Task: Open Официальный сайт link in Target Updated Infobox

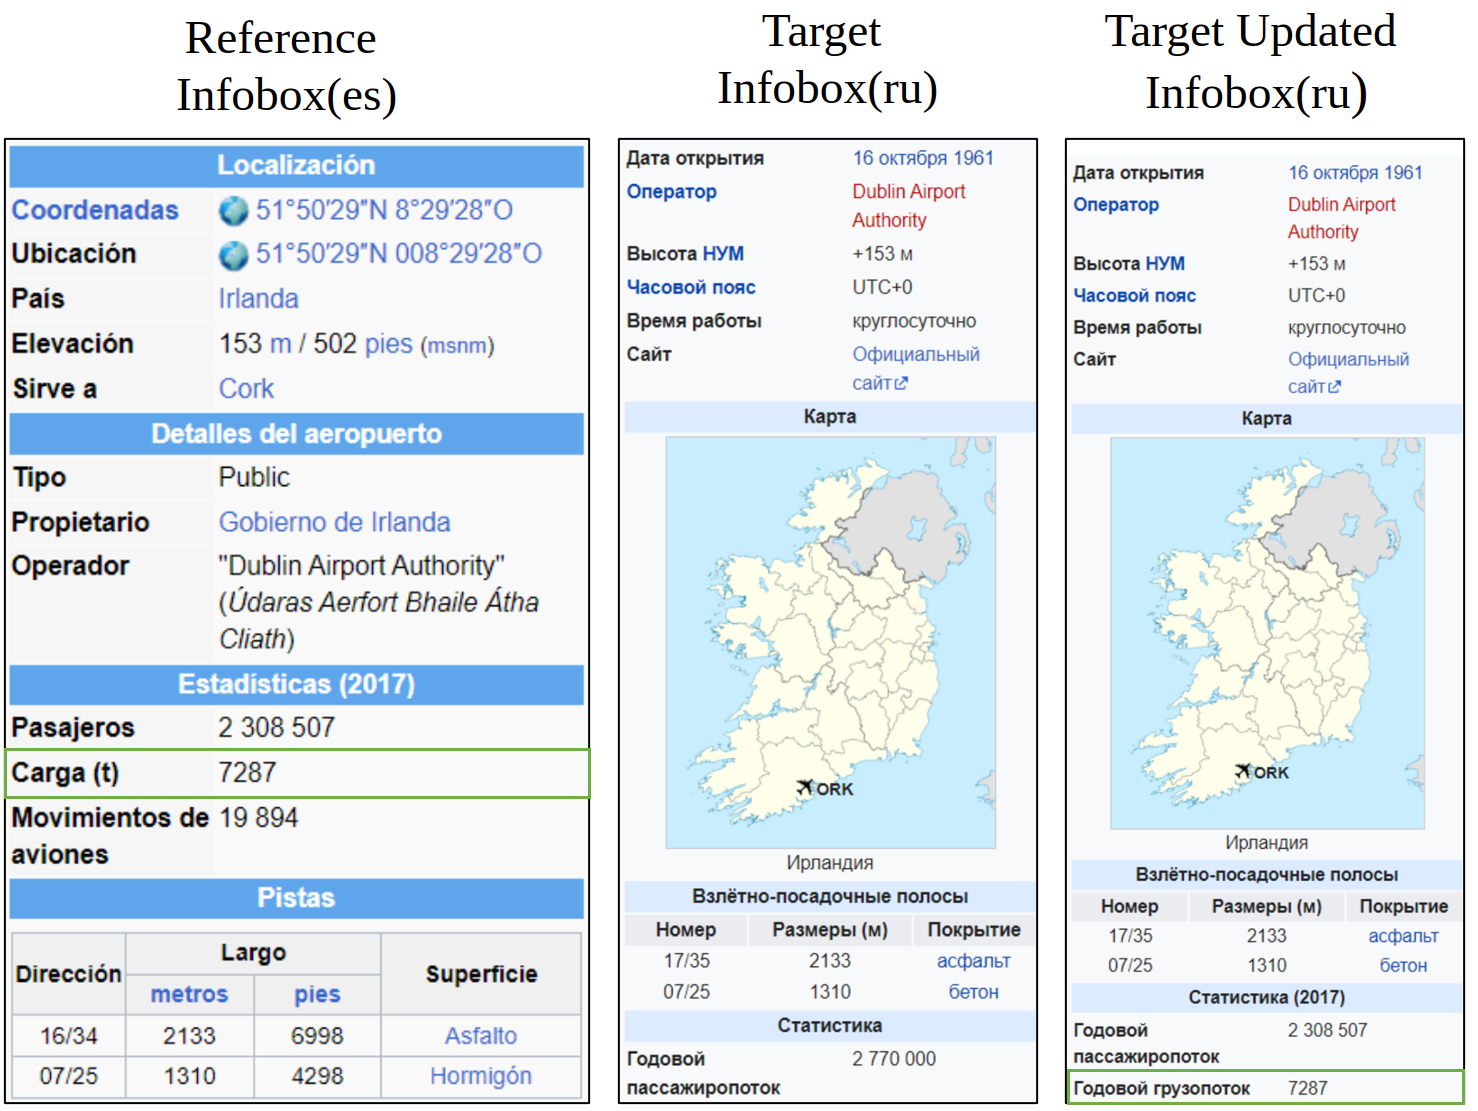Action: pyautogui.click(x=1348, y=372)
